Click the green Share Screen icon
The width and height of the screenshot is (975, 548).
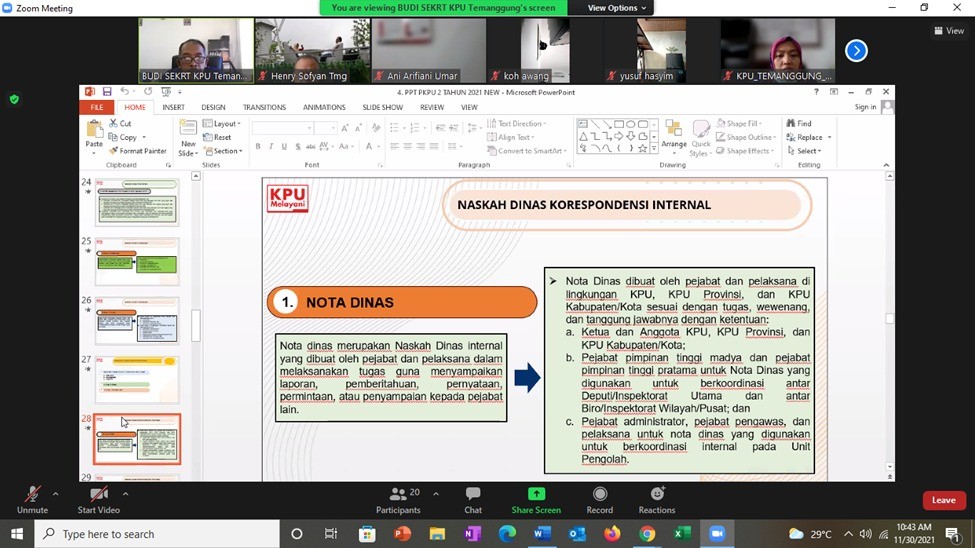pos(536,495)
